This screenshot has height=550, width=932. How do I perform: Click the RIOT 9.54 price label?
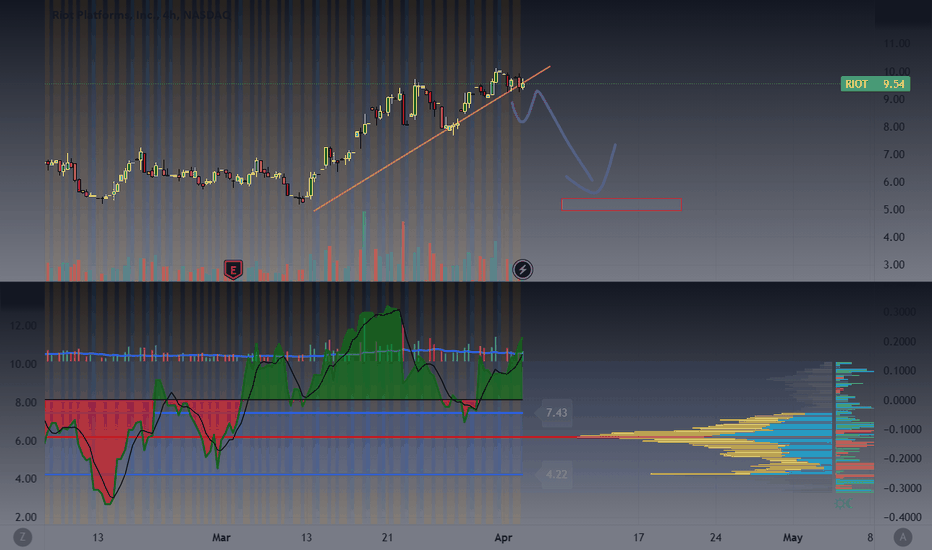[x=875, y=84]
